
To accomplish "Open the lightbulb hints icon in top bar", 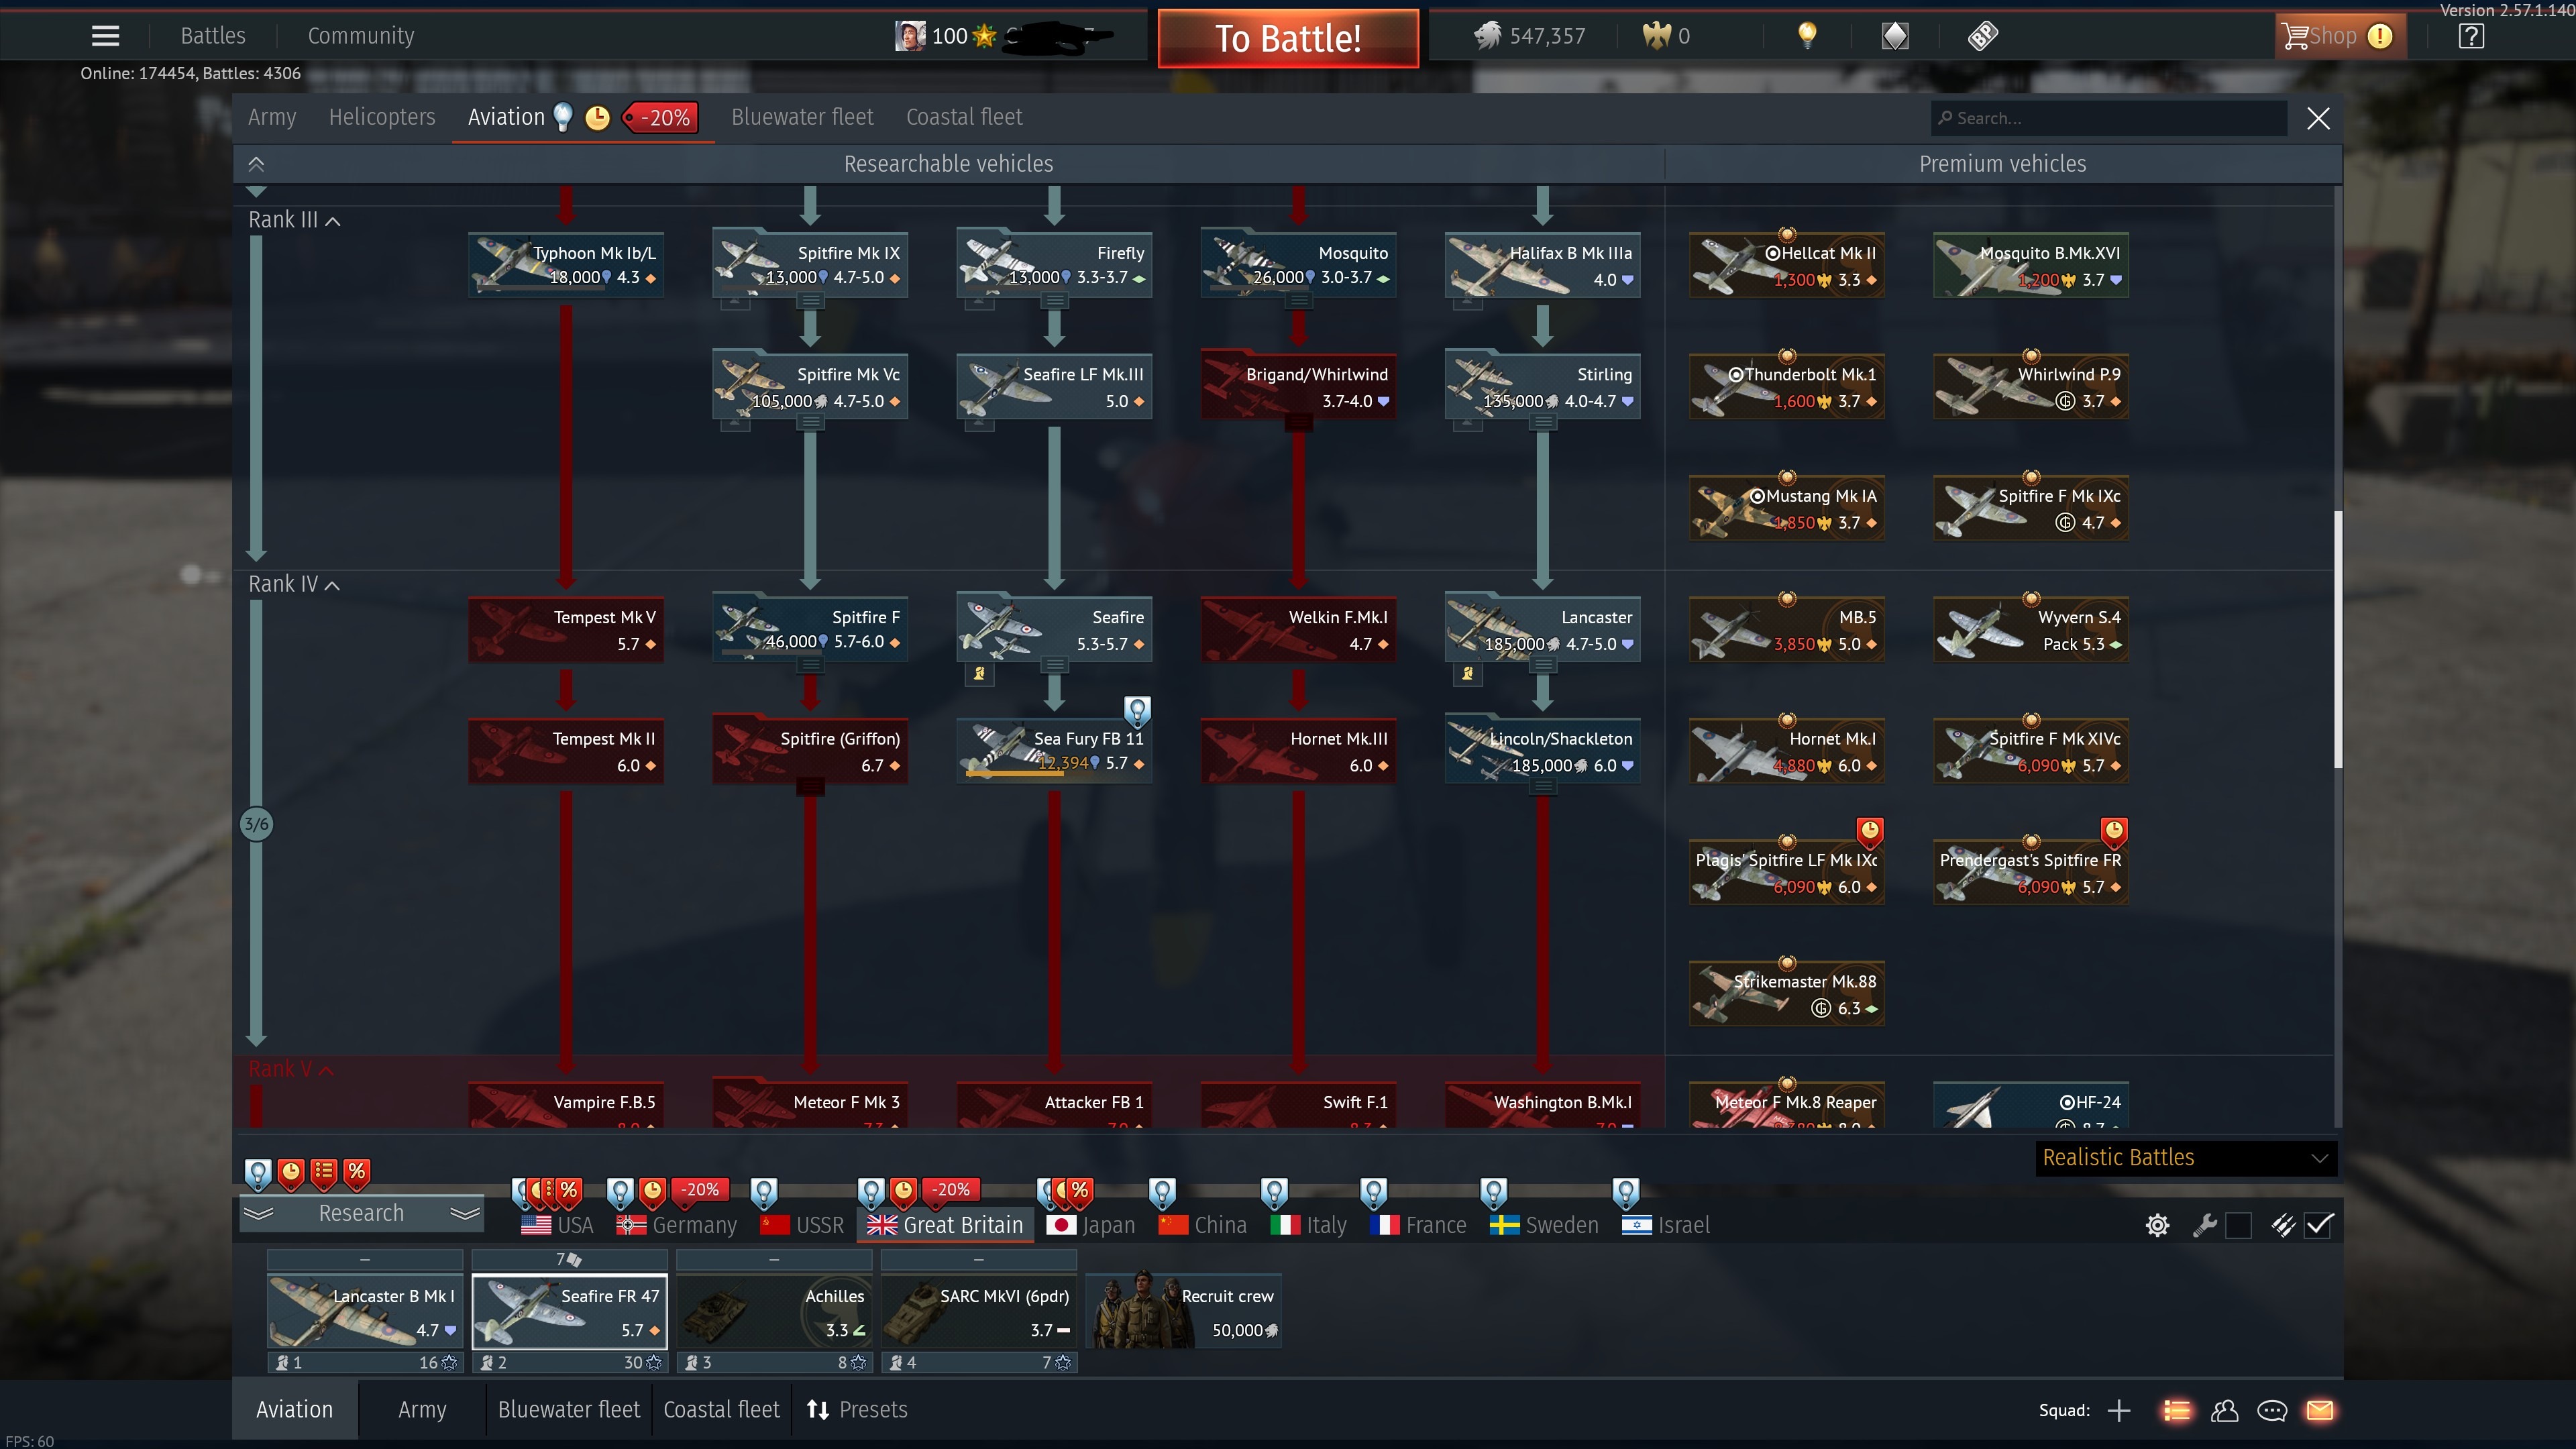I will pyautogui.click(x=1806, y=36).
